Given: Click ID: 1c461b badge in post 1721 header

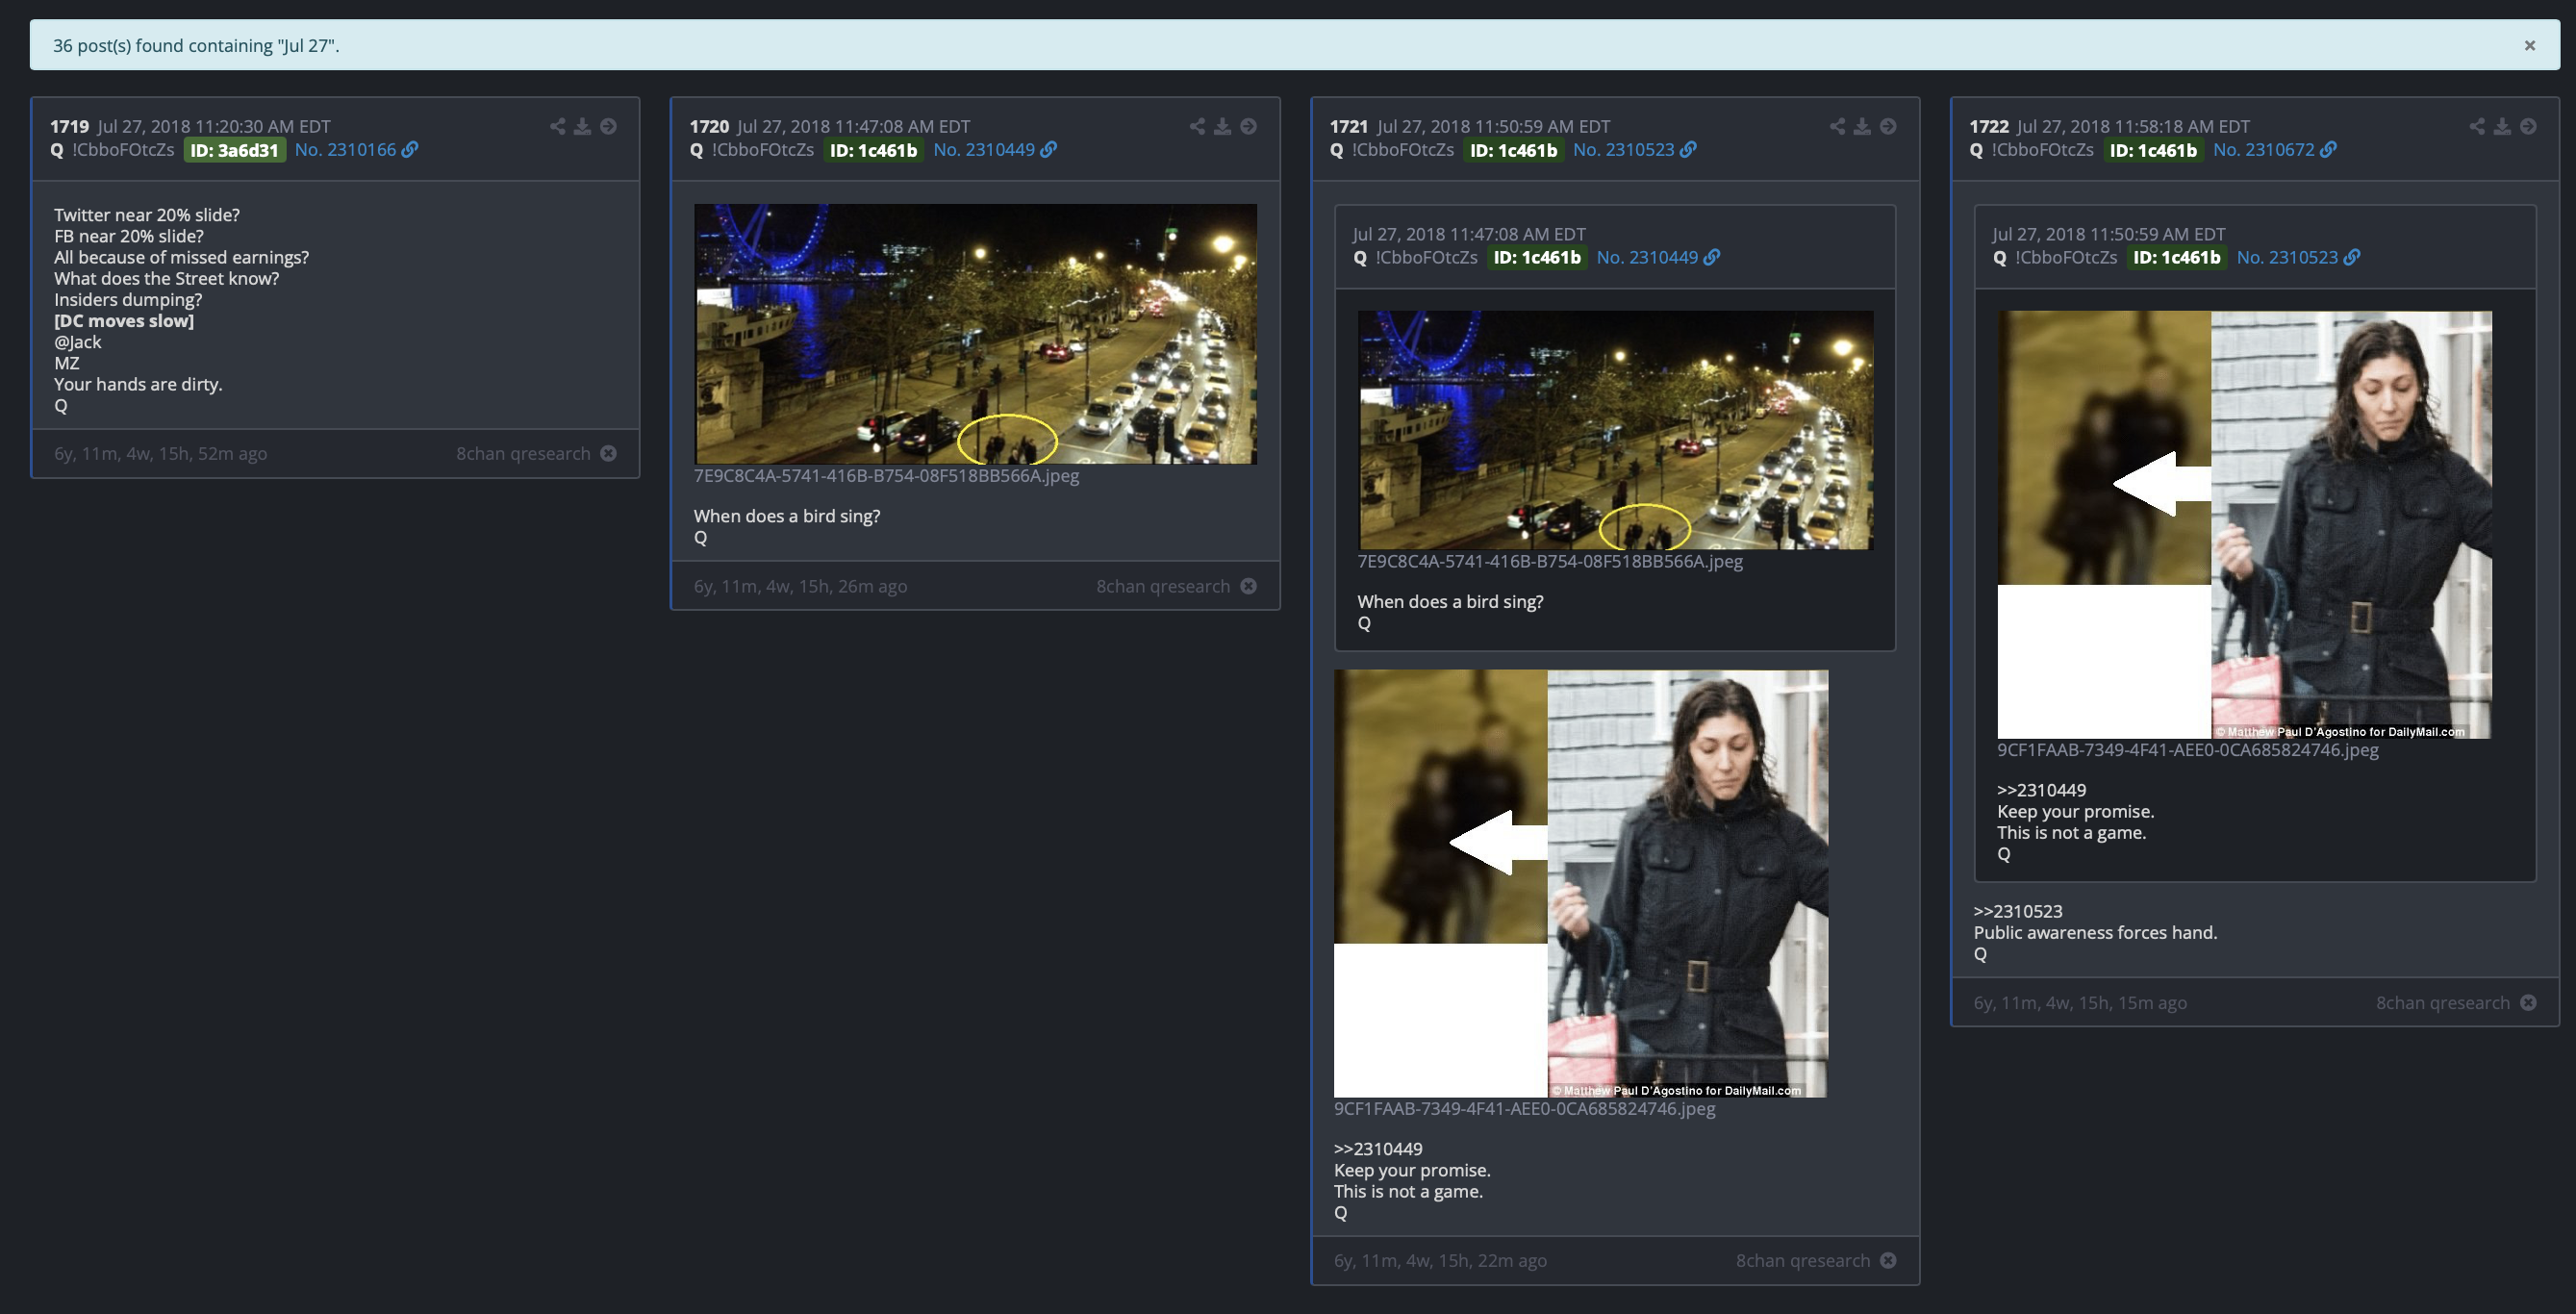Looking at the screenshot, I should 1513,150.
